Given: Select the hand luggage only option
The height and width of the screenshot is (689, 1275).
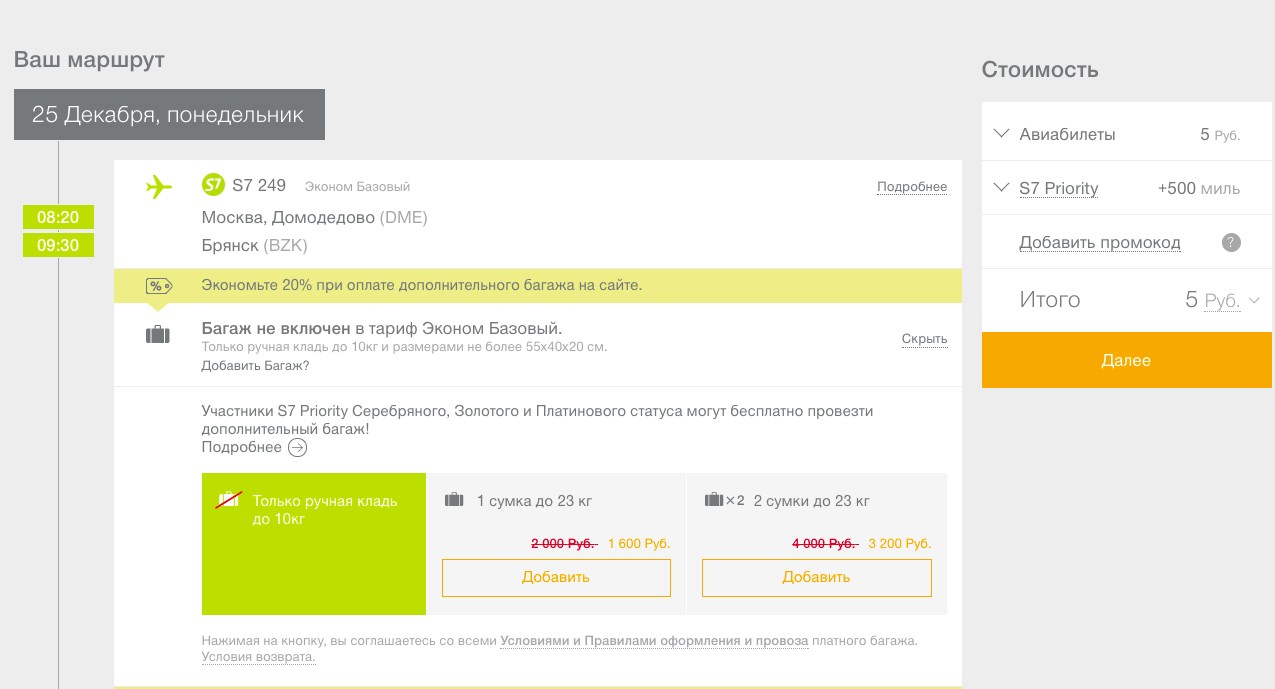Looking at the screenshot, I should point(314,544).
